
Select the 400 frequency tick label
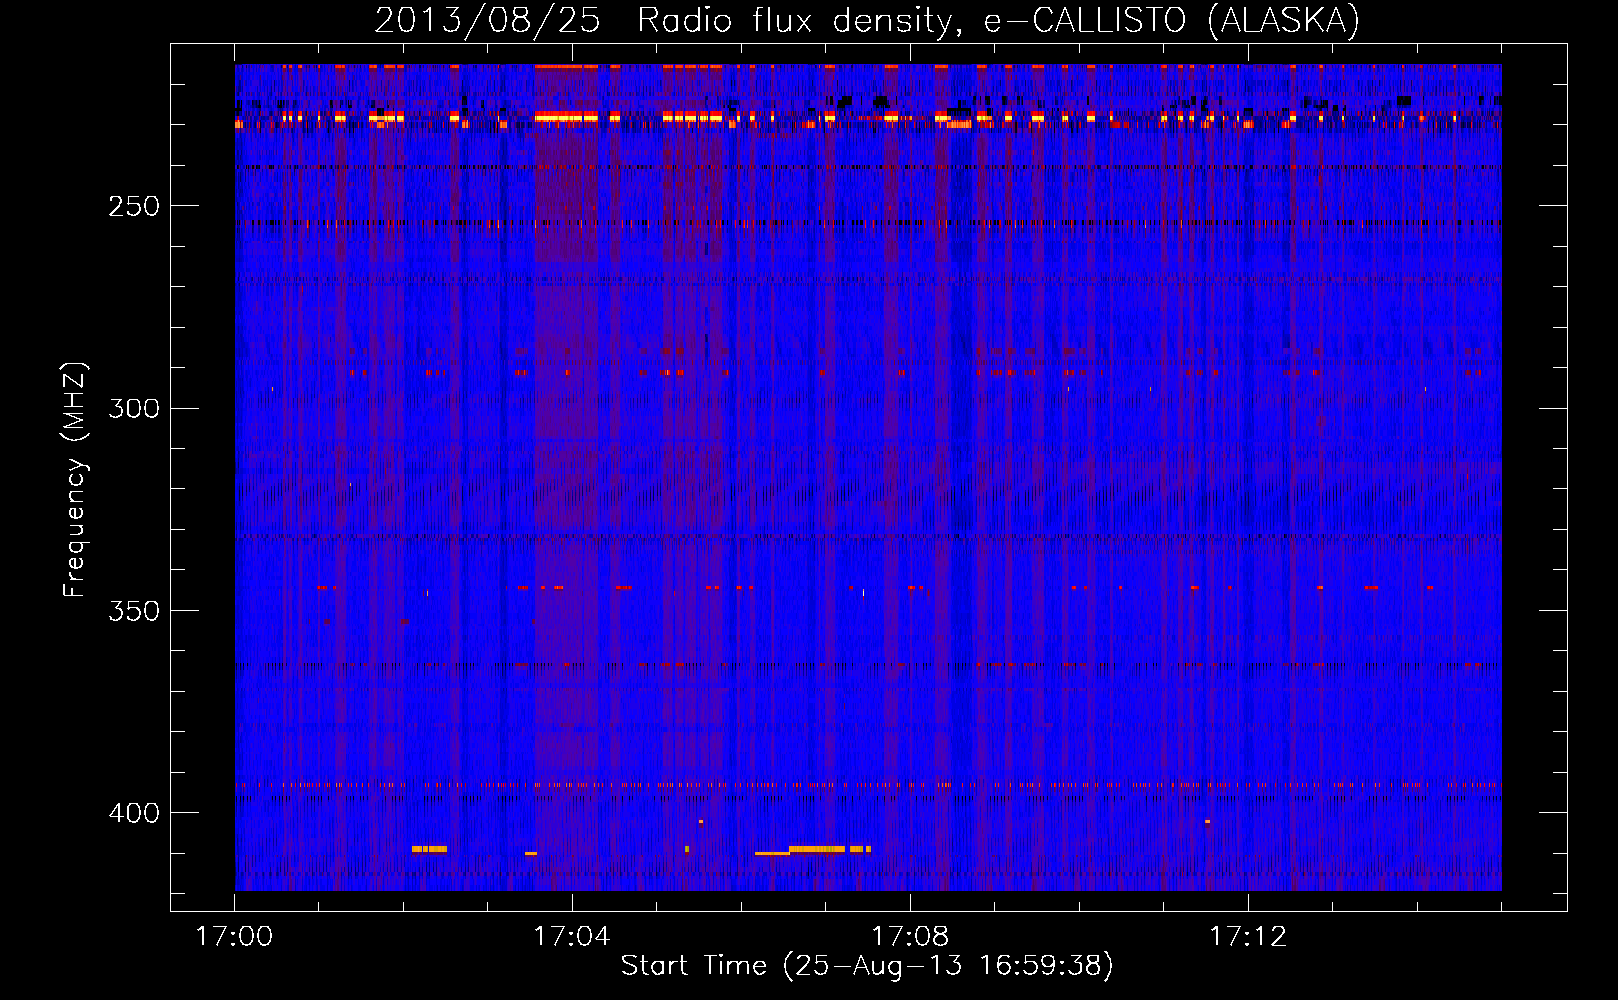point(133,813)
